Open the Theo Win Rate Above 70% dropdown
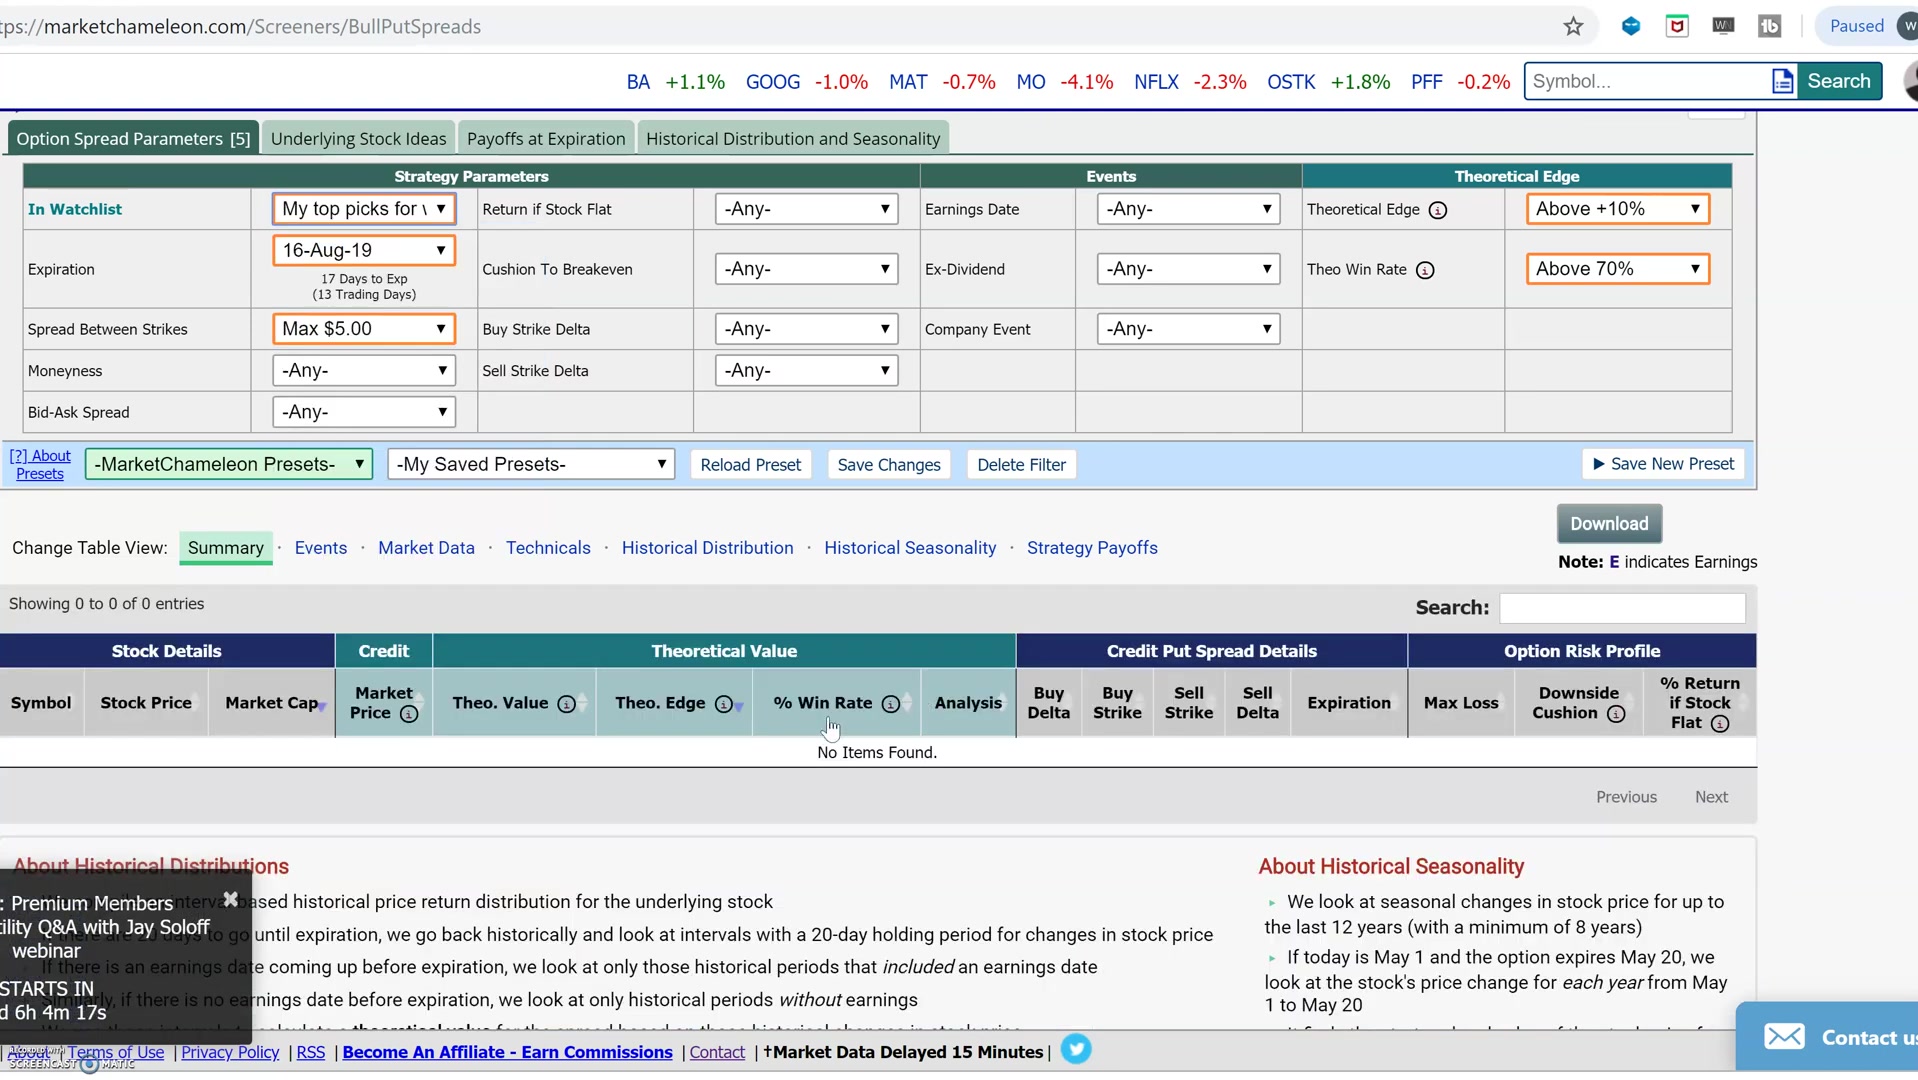The width and height of the screenshot is (1918, 1080). tap(1617, 269)
